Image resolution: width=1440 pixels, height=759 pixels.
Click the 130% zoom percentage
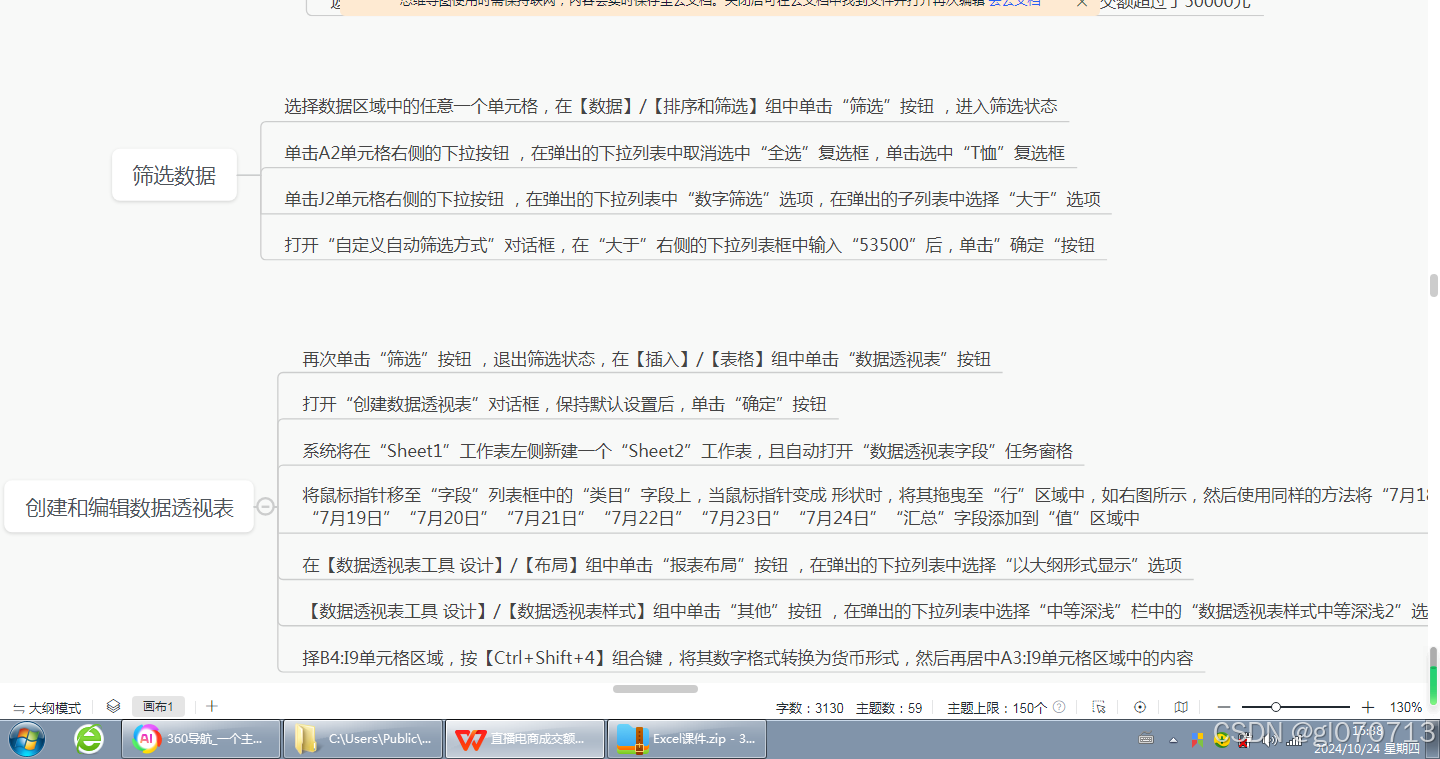click(1405, 707)
